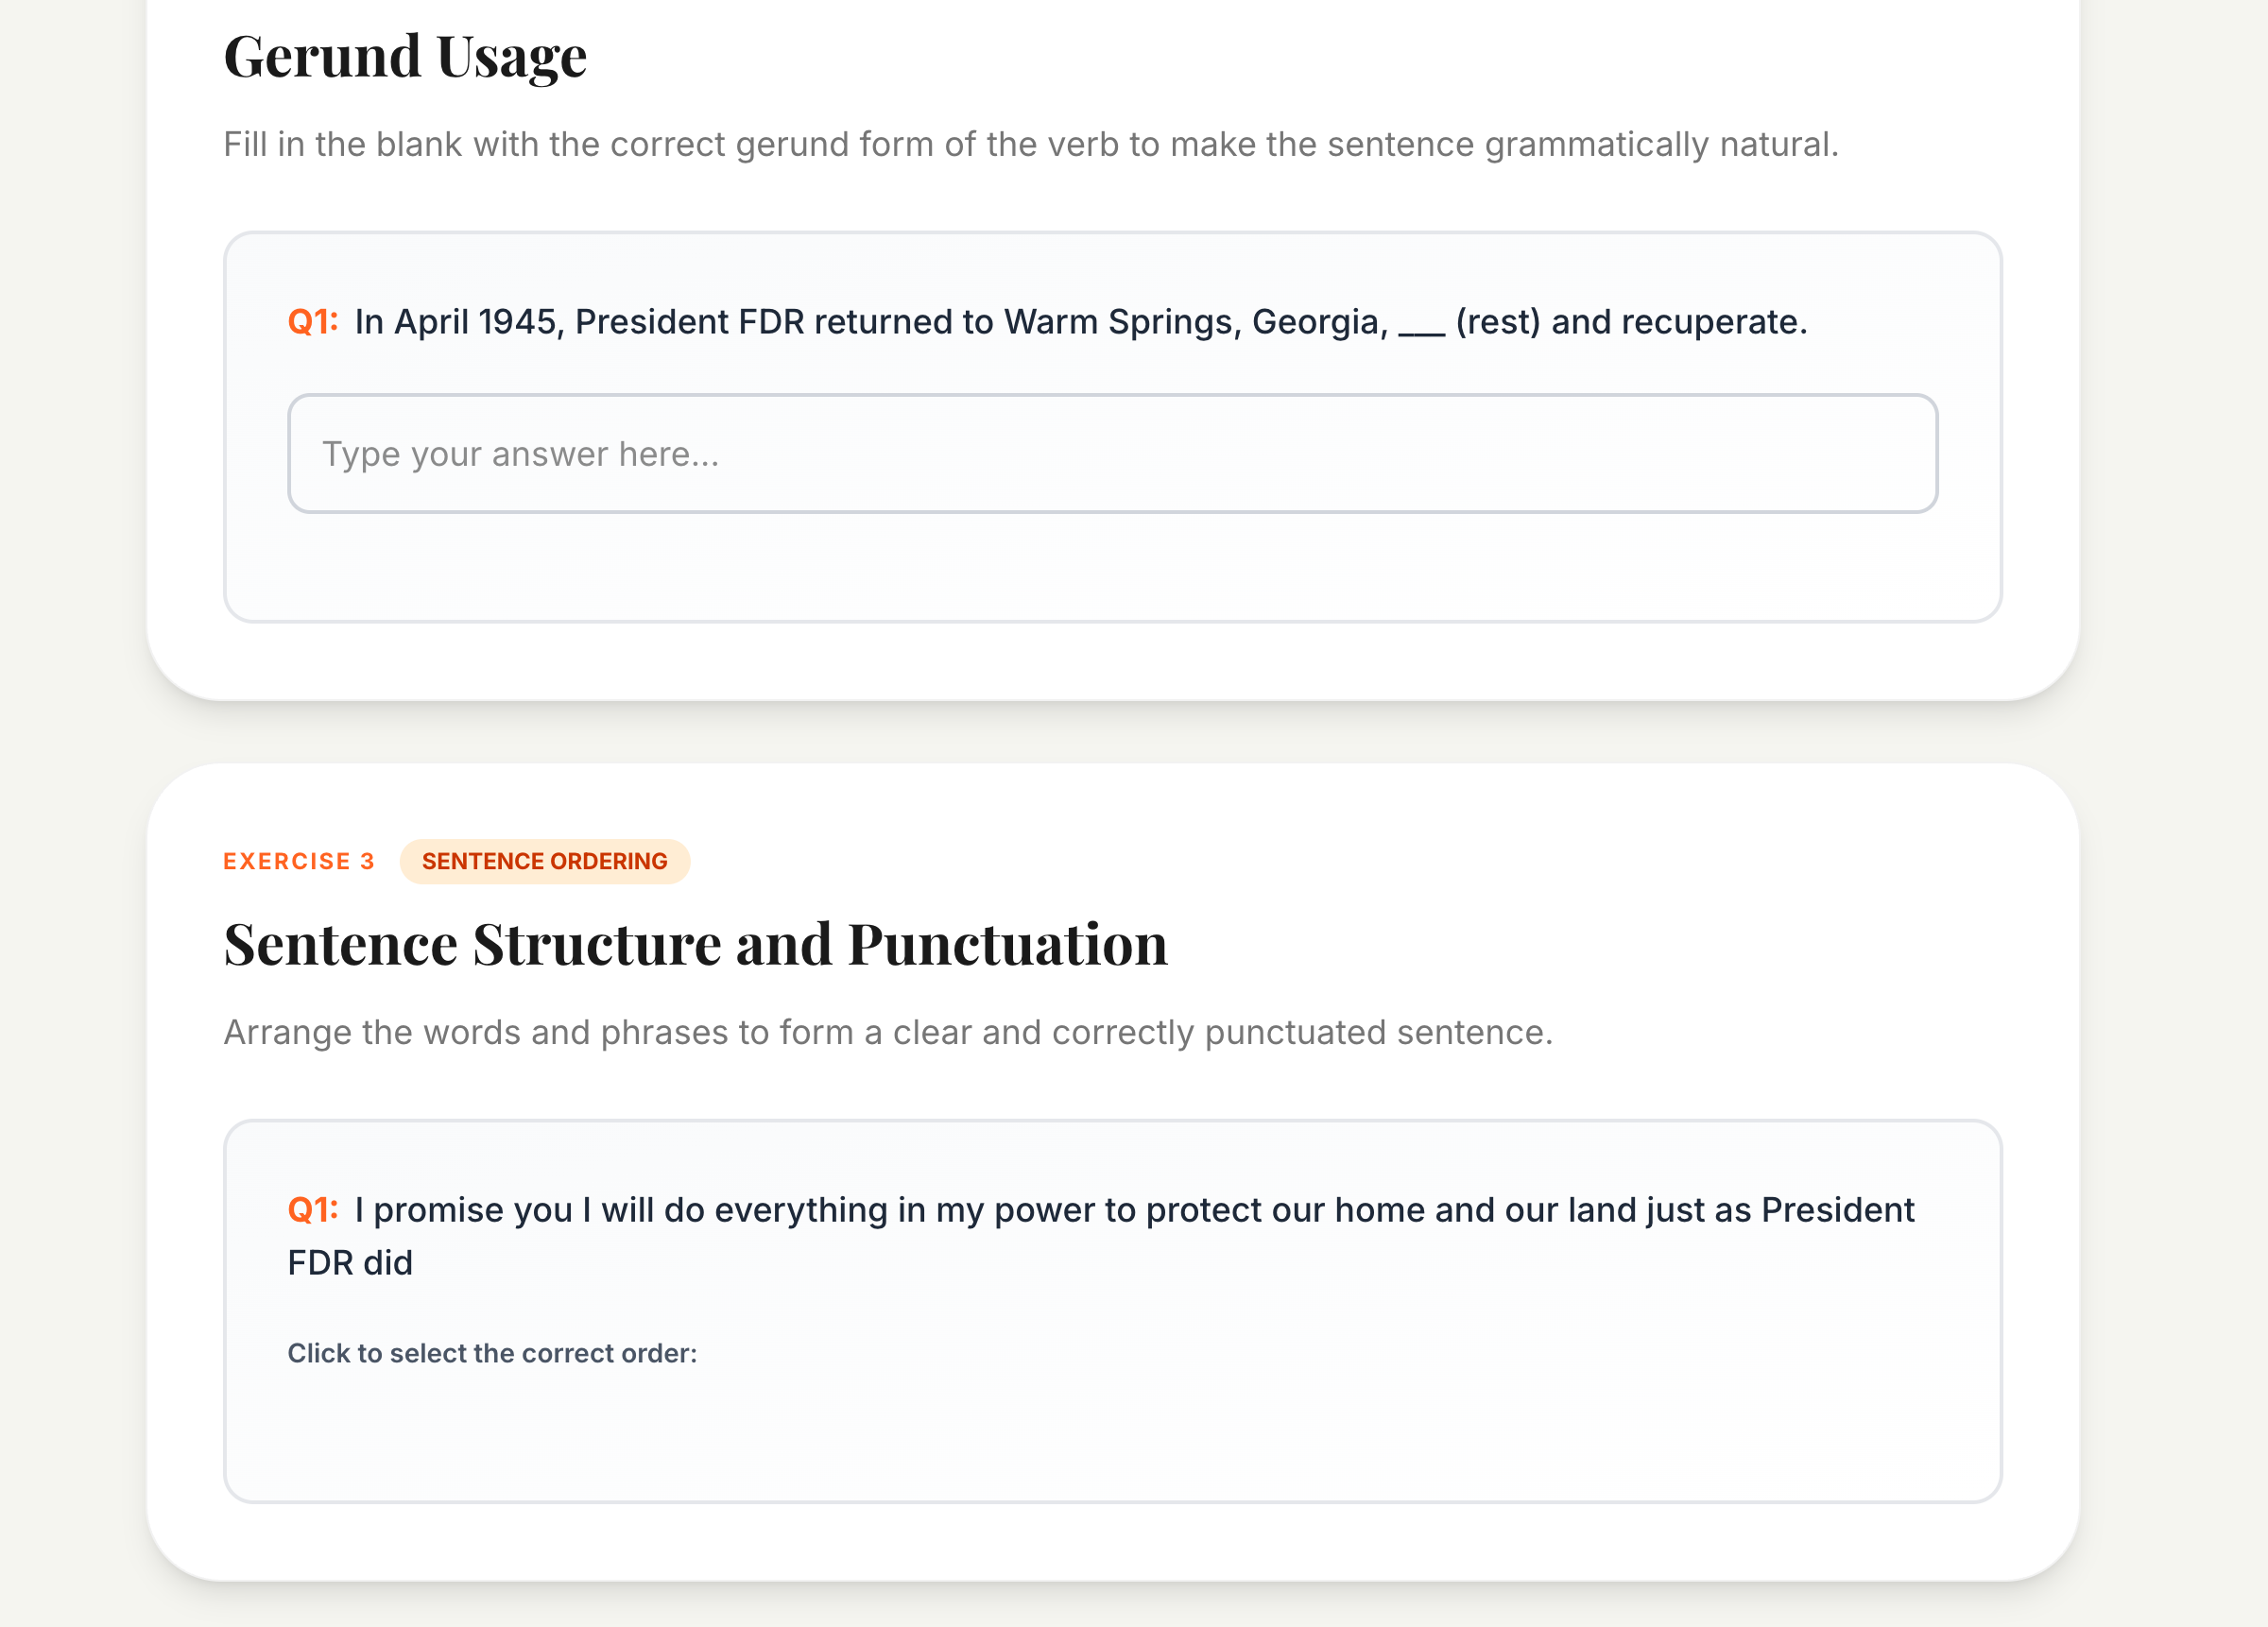The width and height of the screenshot is (2268, 1627).
Task: Click 'Warm Springs, Georgia' in question text
Action: 1195,322
